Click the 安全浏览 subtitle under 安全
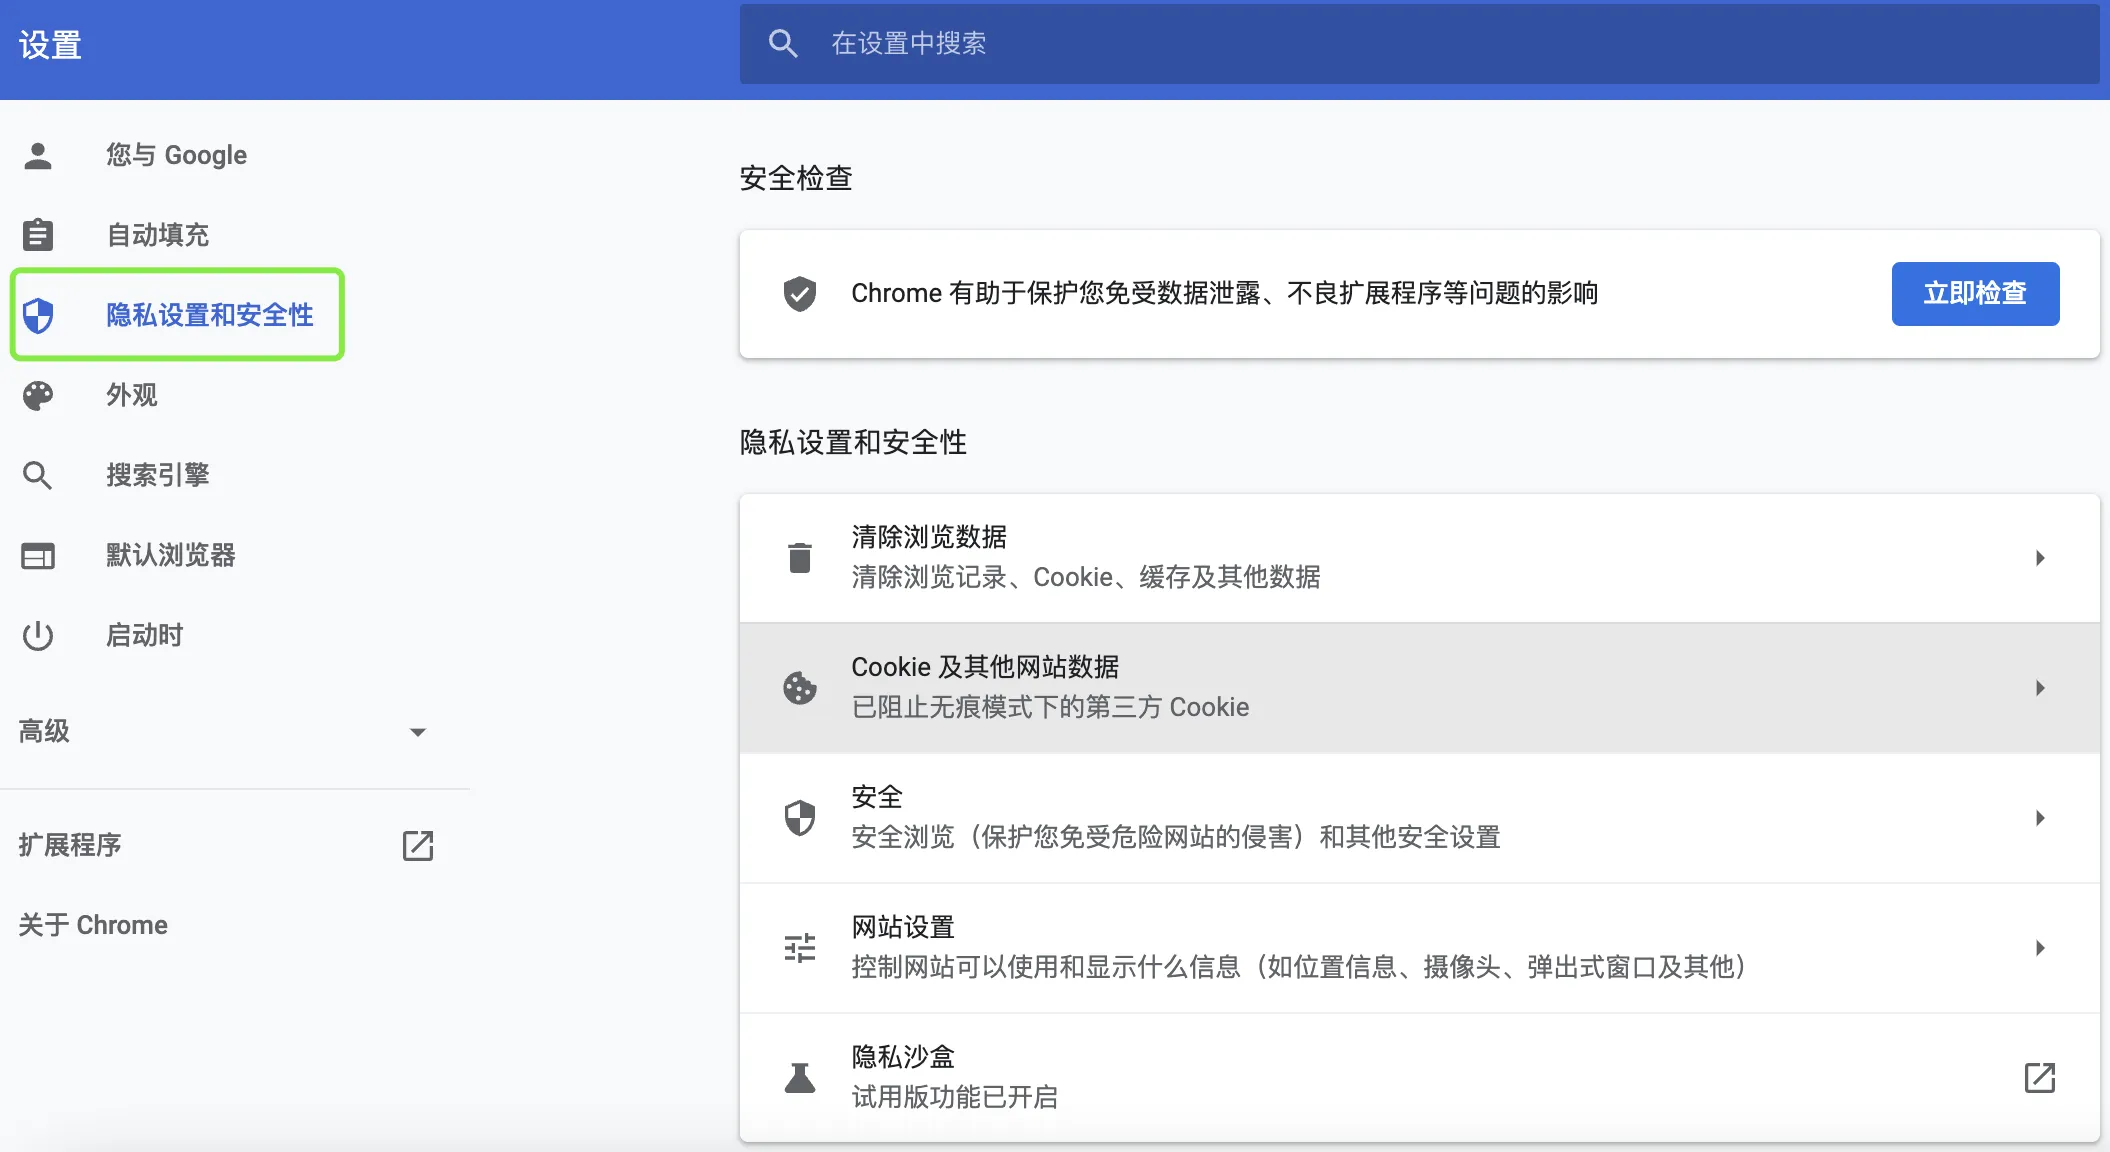The image size is (2110, 1152). pos(1176,837)
